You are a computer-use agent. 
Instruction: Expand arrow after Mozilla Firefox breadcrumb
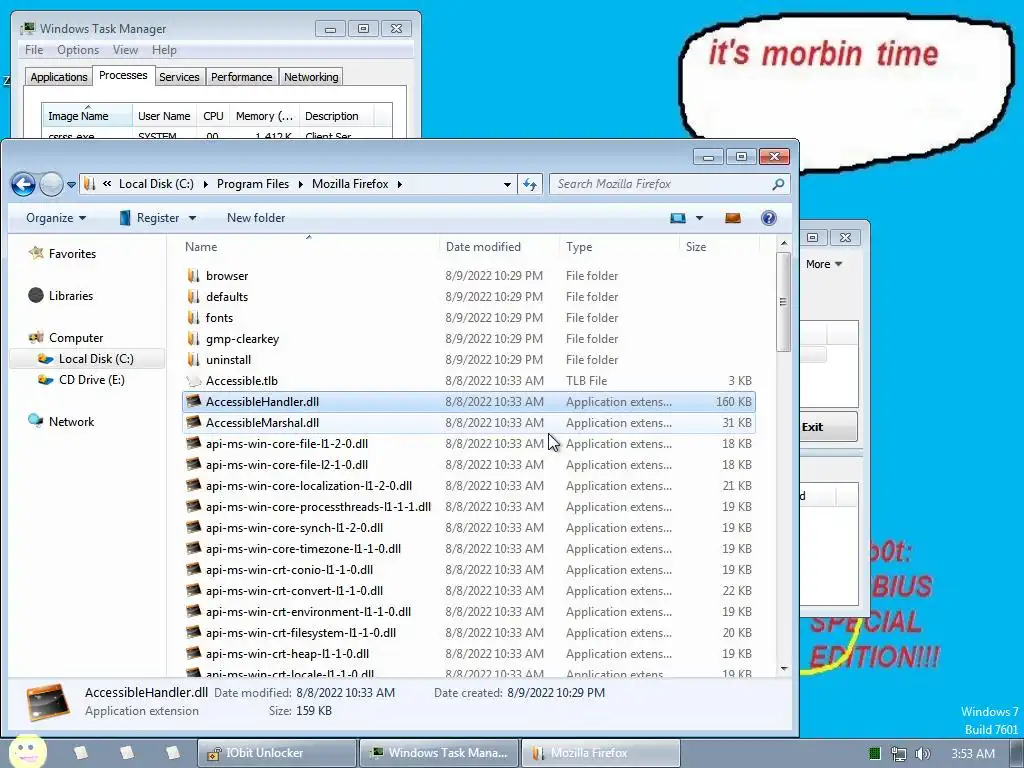tap(400, 184)
